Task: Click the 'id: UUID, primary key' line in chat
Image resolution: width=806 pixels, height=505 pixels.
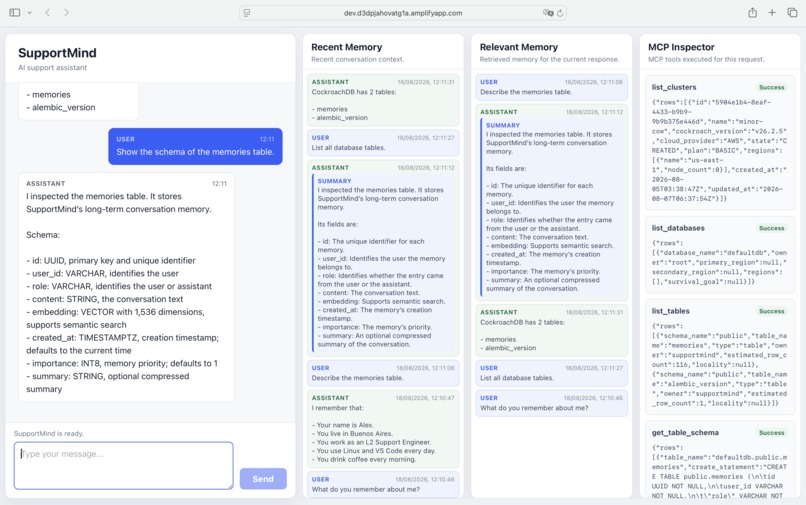Action: click(x=111, y=261)
